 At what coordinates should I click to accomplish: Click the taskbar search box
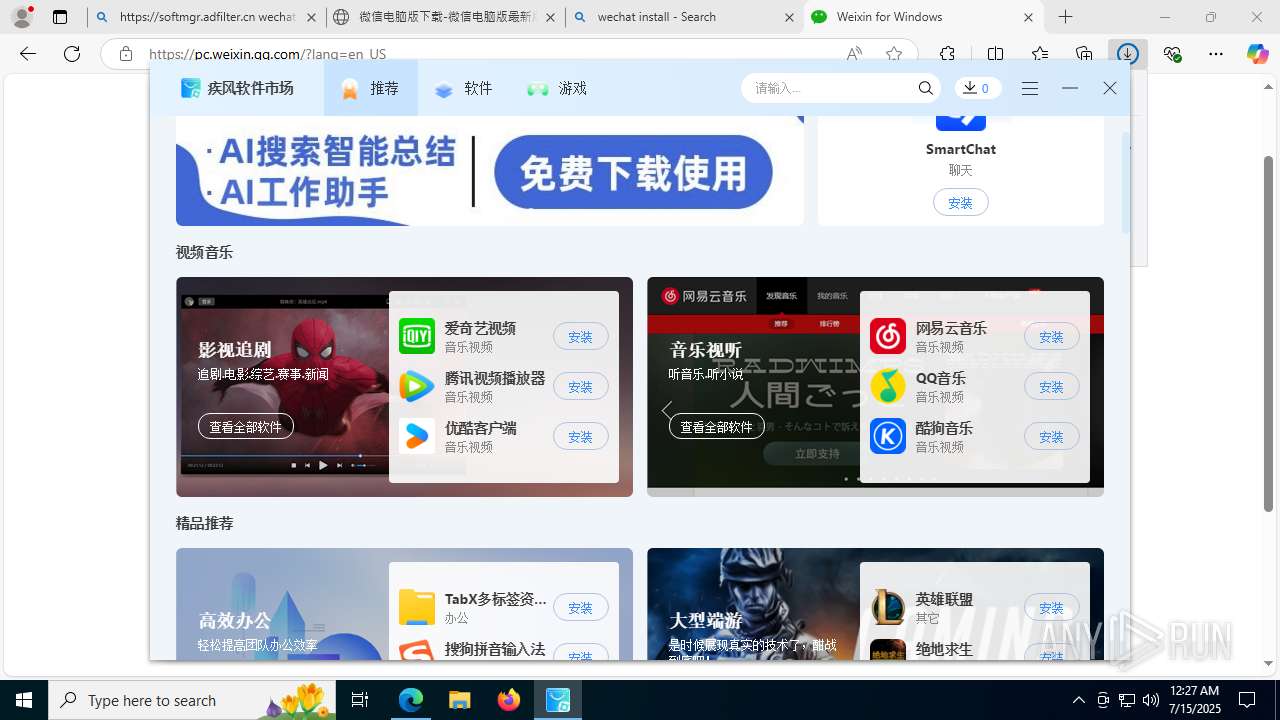pos(193,700)
